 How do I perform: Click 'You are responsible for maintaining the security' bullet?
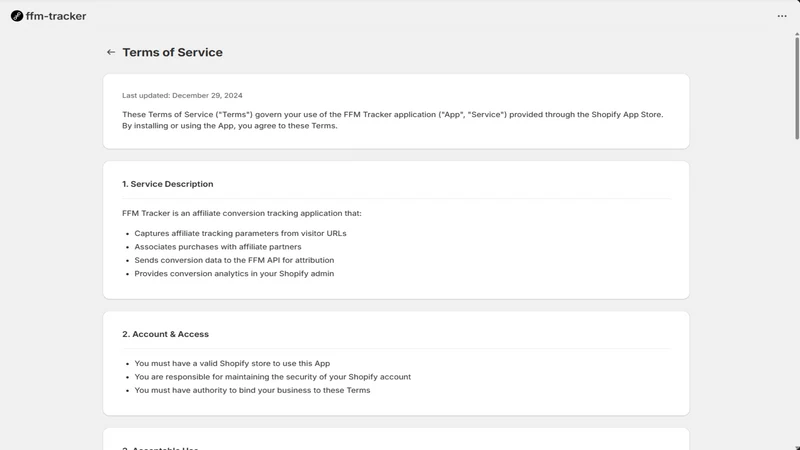tap(272, 377)
